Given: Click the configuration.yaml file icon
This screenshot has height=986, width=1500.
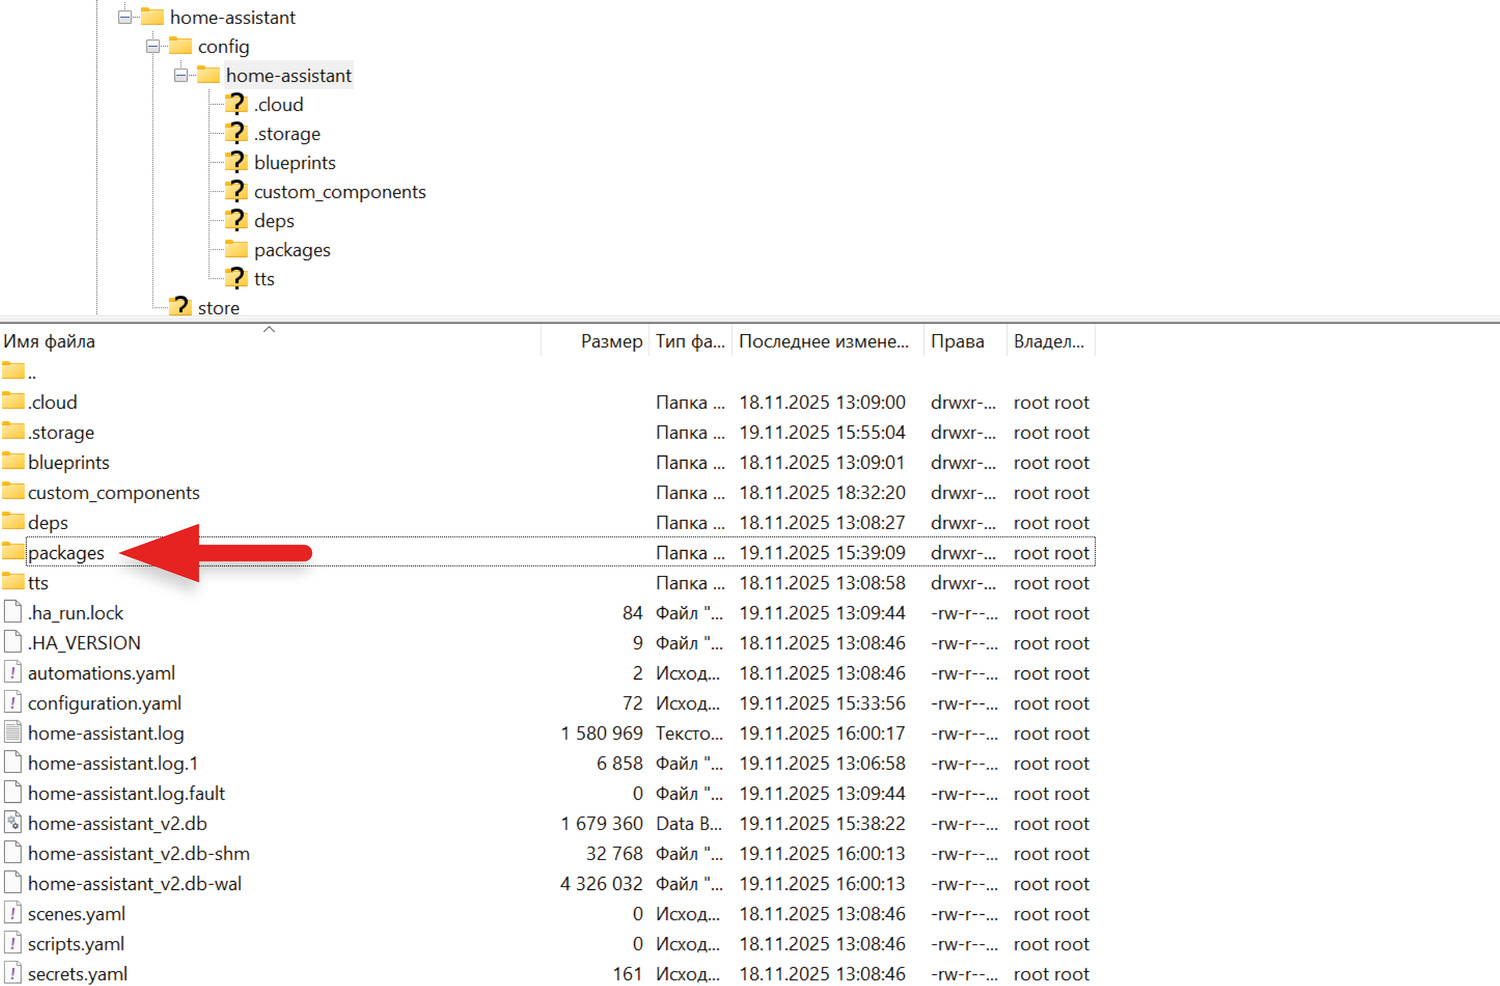Looking at the screenshot, I should [x=13, y=703].
